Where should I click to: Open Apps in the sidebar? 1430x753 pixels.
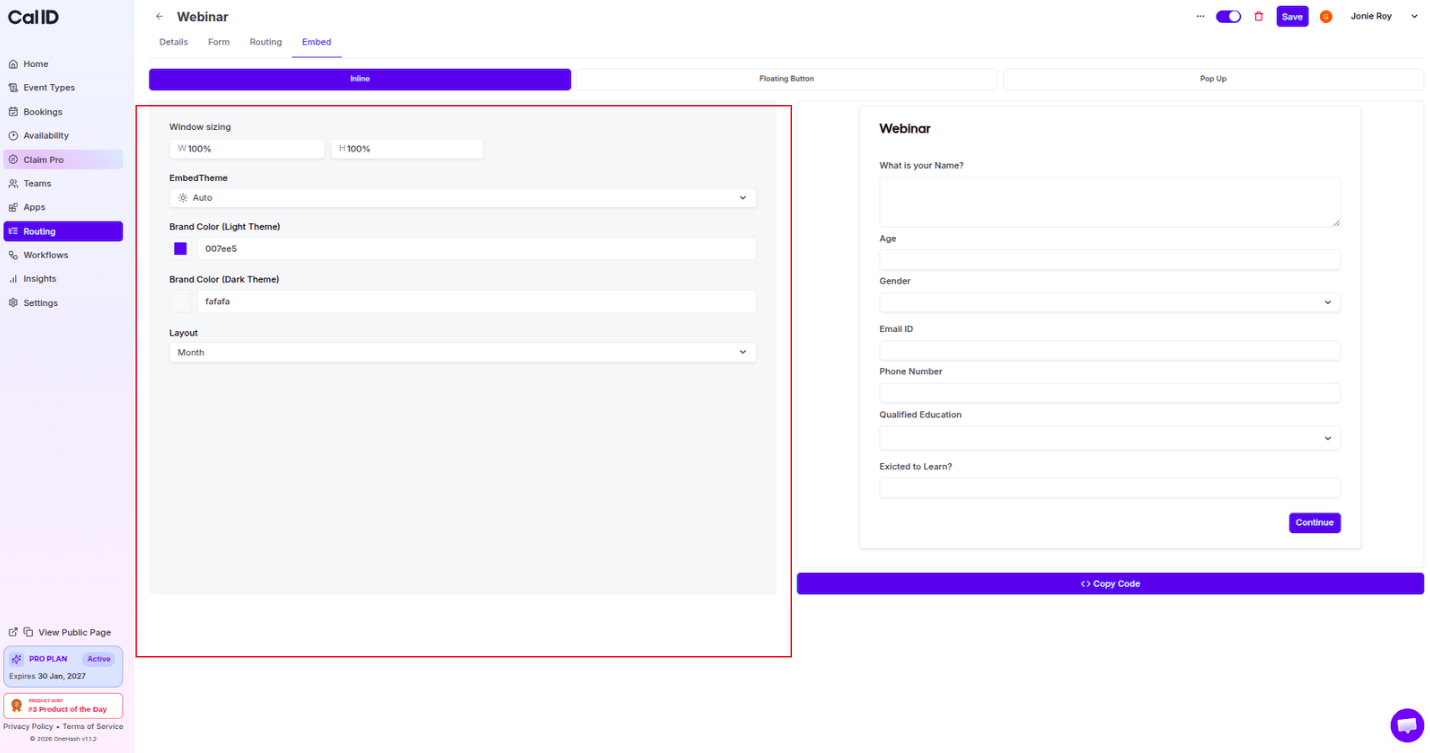click(x=63, y=207)
